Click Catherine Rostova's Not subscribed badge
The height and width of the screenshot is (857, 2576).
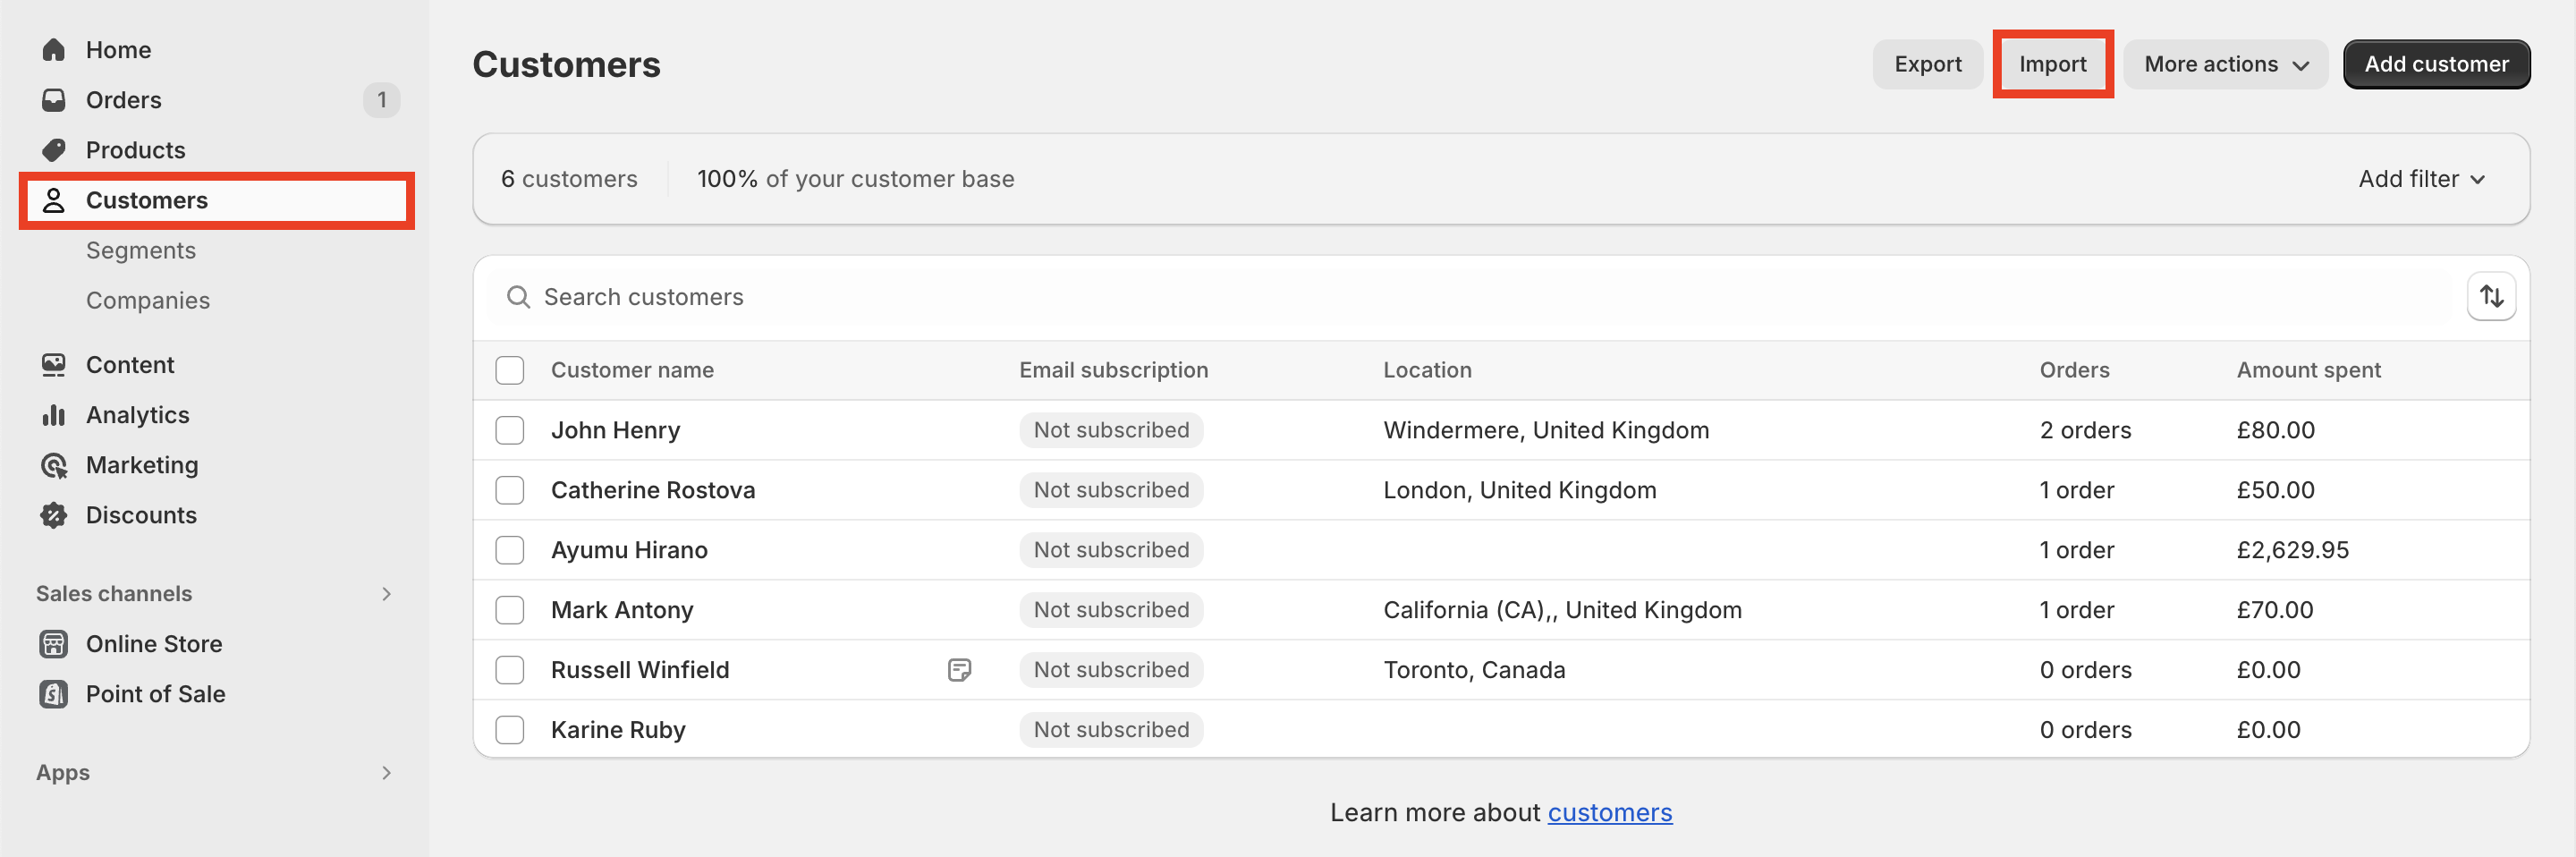(1111, 490)
